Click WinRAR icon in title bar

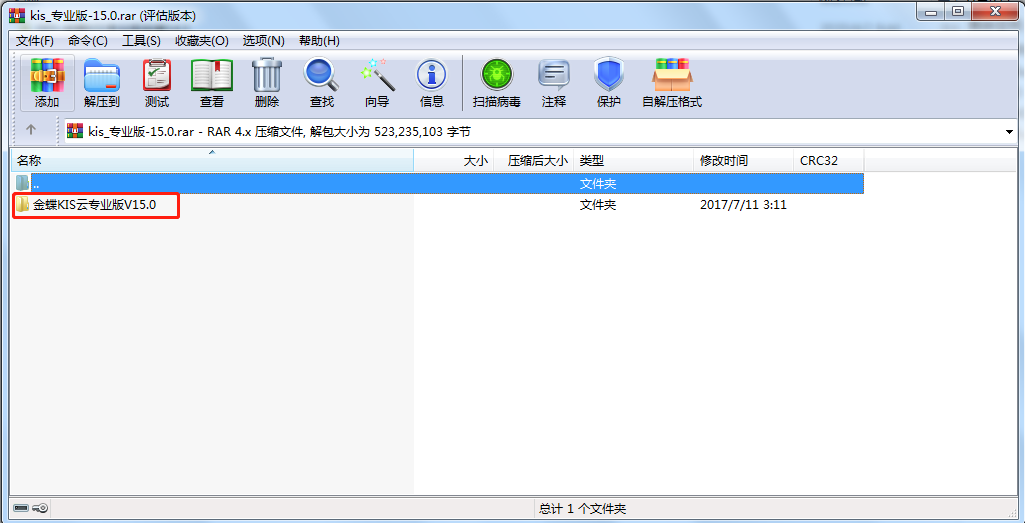pos(17,16)
